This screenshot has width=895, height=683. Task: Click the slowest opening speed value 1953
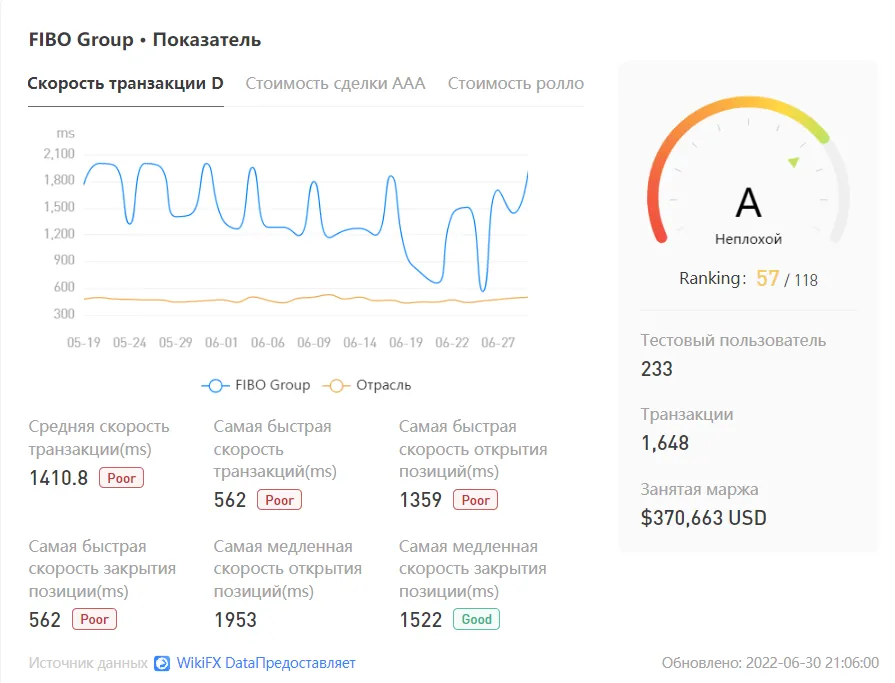[x=235, y=620]
